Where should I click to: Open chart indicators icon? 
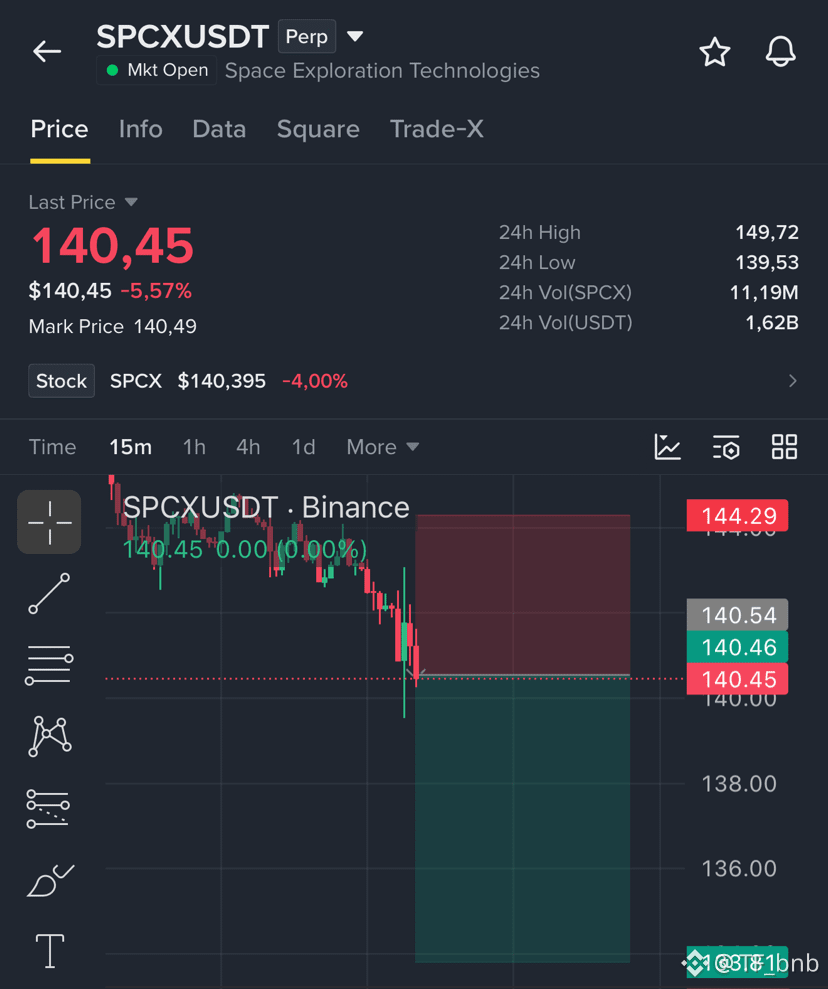coord(667,447)
